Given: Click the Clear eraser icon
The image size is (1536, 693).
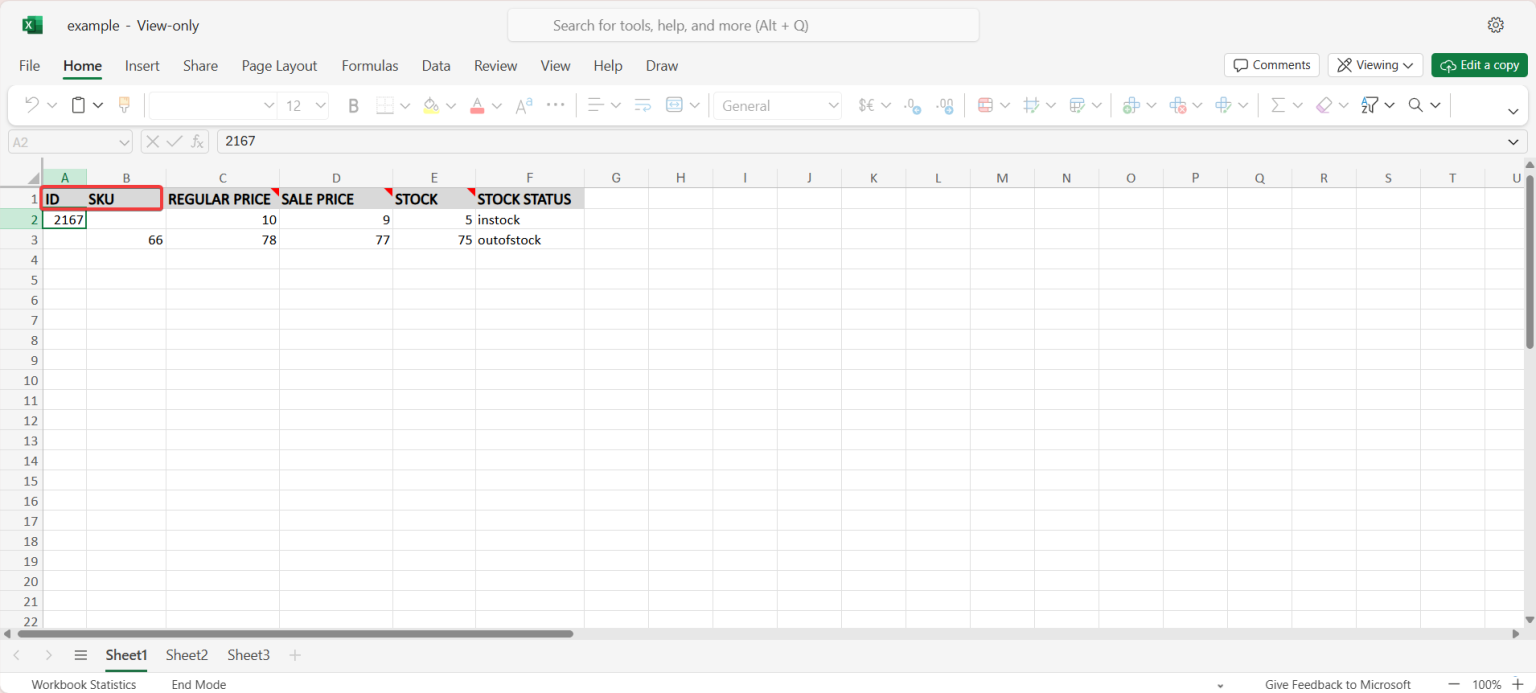Looking at the screenshot, I should click(x=1324, y=105).
